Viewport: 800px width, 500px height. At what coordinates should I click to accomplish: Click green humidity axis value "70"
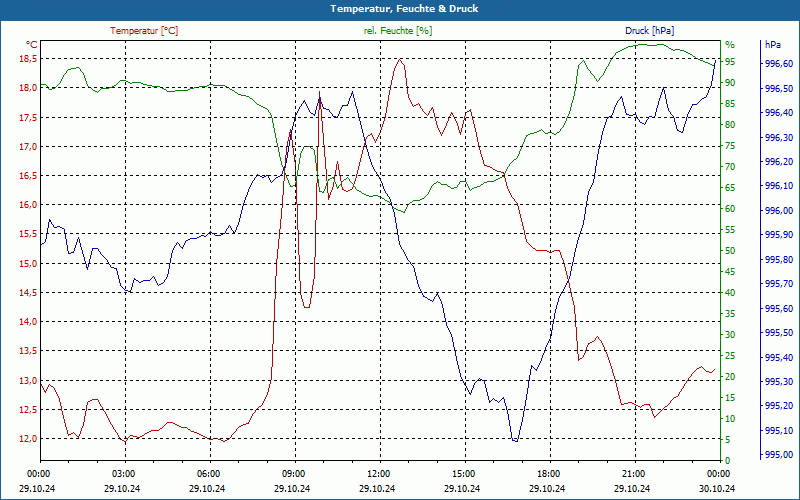pyautogui.click(x=730, y=166)
